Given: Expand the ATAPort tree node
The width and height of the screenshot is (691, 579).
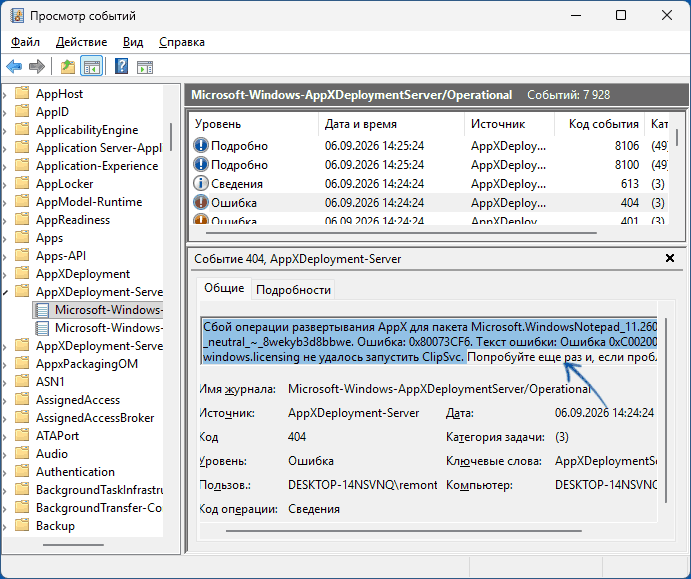Looking at the screenshot, I should 5,436.
